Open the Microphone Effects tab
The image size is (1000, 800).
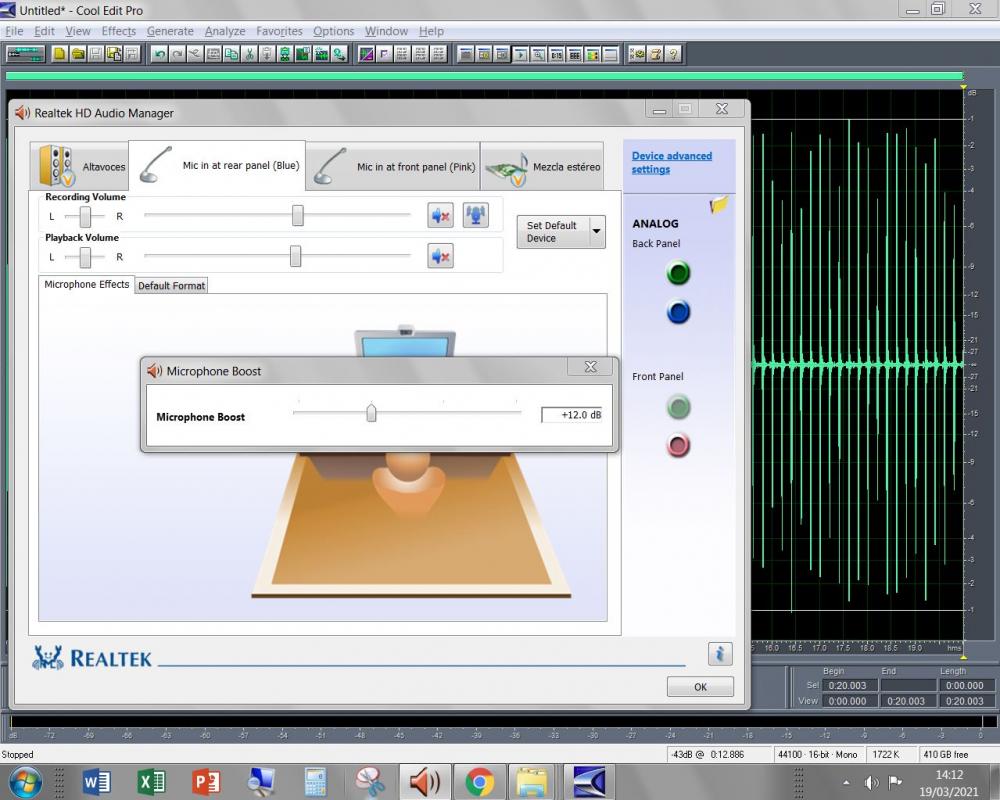pyautogui.click(x=87, y=285)
